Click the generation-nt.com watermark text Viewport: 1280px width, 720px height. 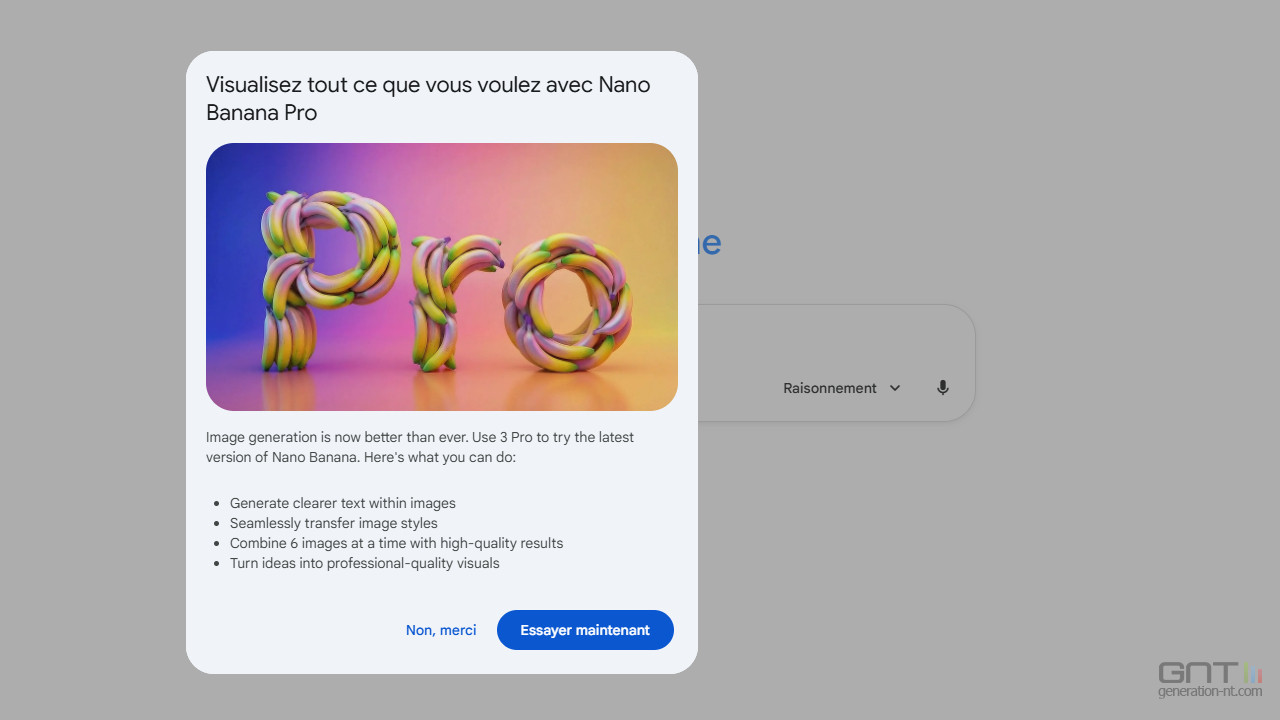[x=1210, y=692]
